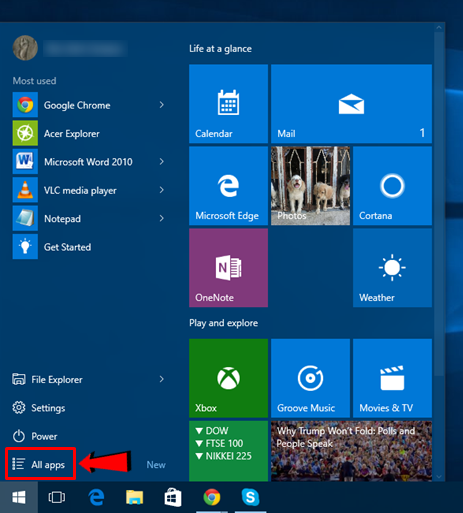Expand VLC media player jump list arrow

point(162,190)
